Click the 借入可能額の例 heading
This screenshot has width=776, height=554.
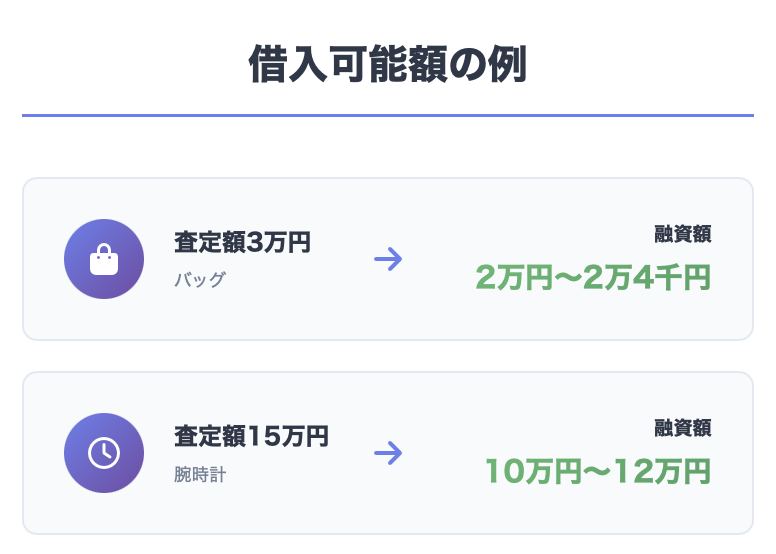tap(388, 66)
